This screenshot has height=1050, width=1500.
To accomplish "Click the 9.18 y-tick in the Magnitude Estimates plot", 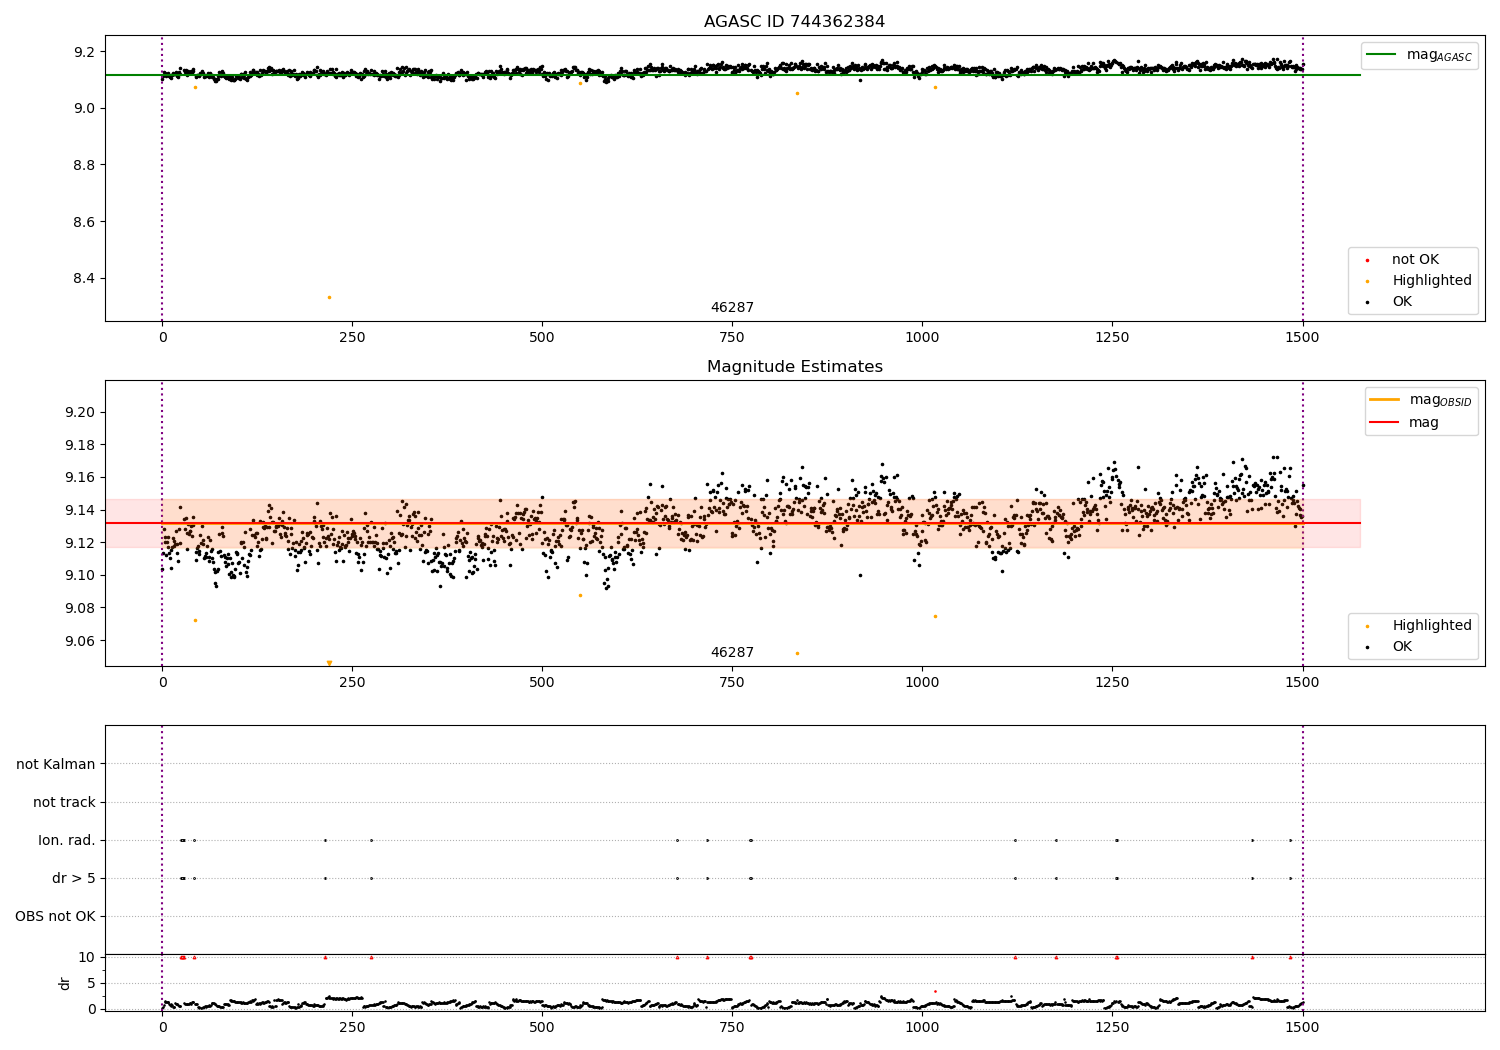I will [x=79, y=445].
